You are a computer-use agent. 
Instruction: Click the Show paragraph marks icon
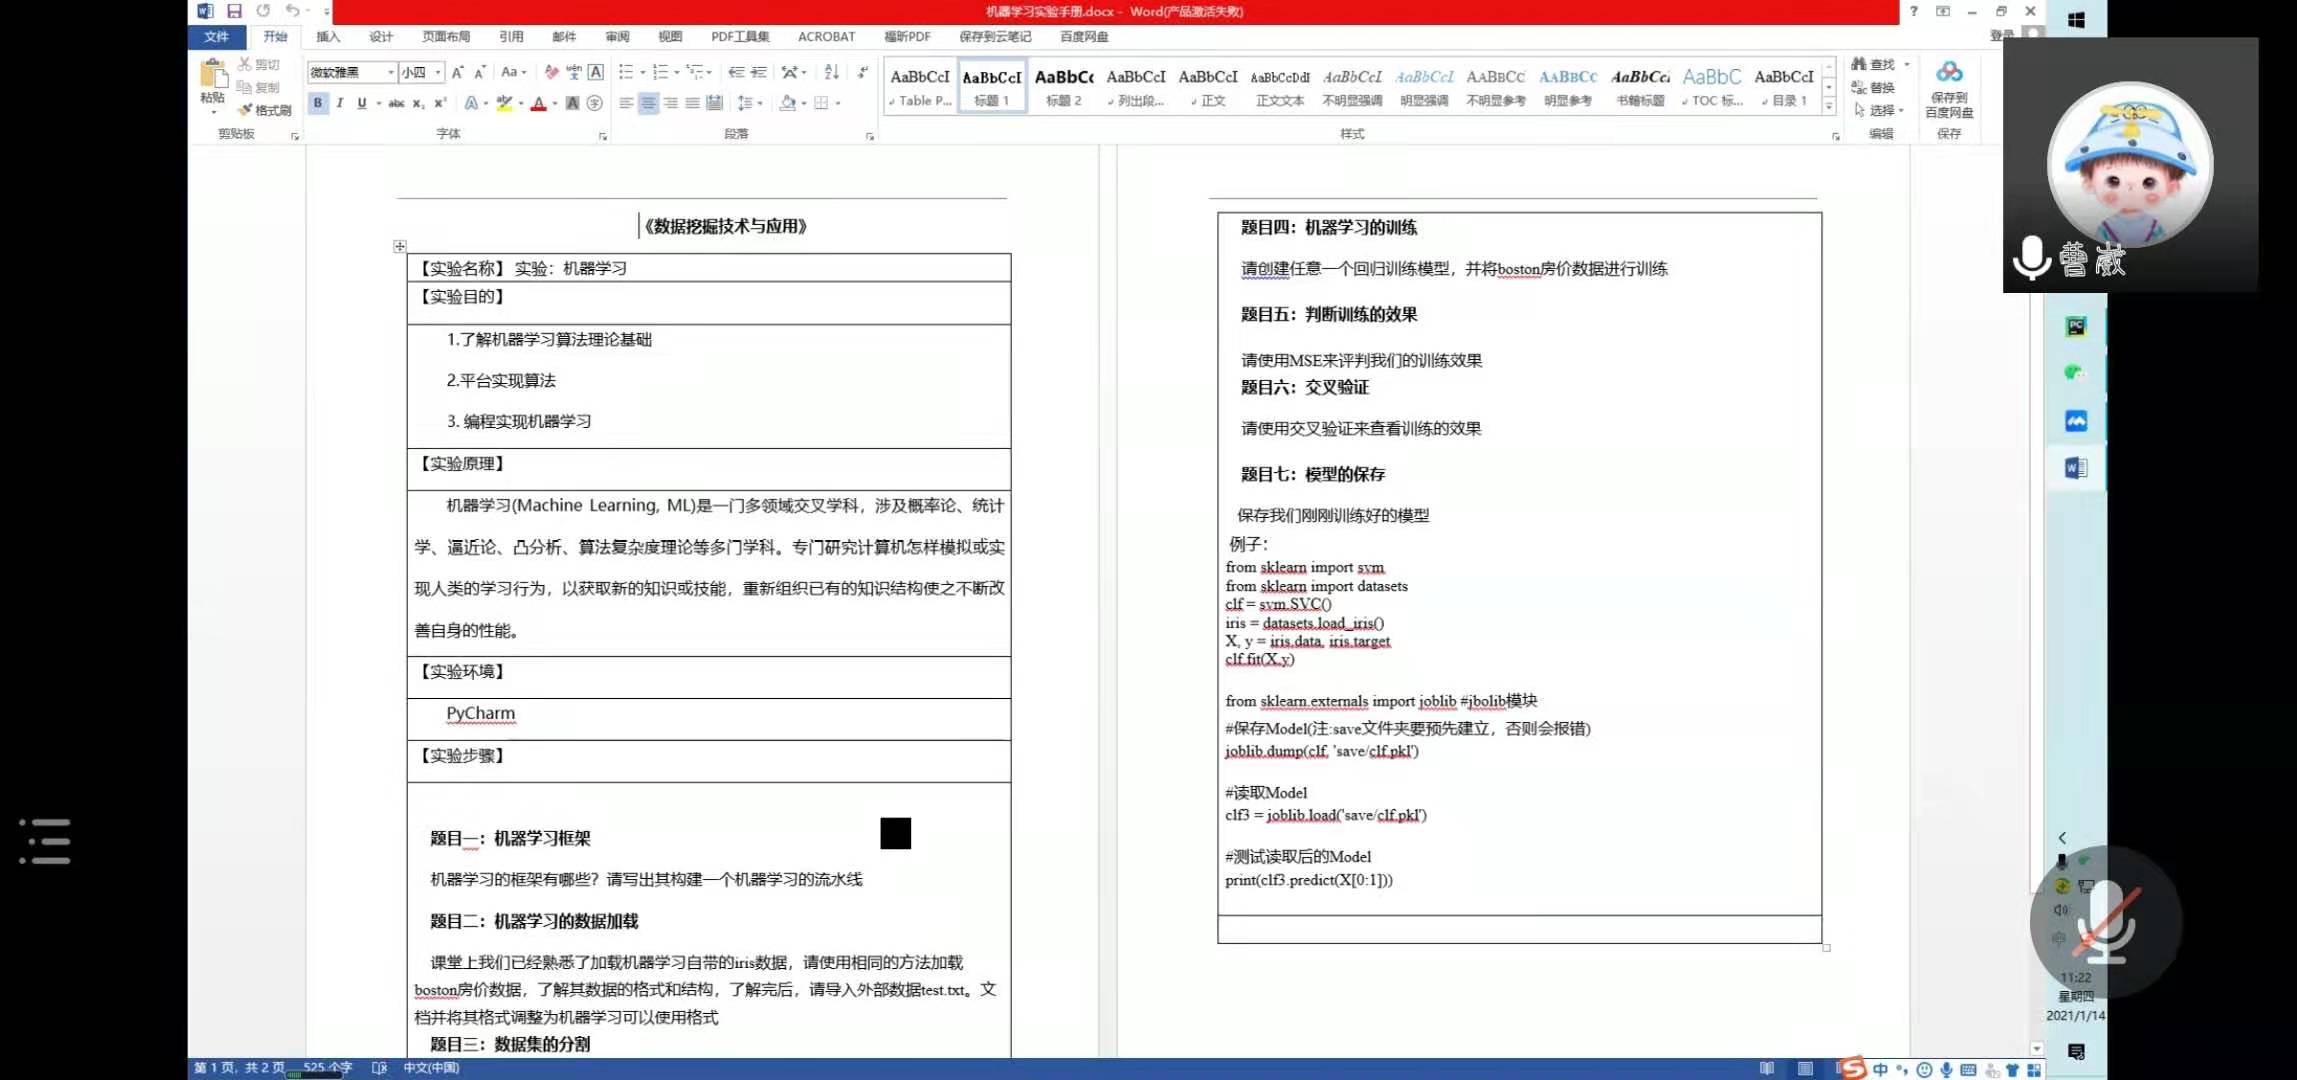point(863,72)
